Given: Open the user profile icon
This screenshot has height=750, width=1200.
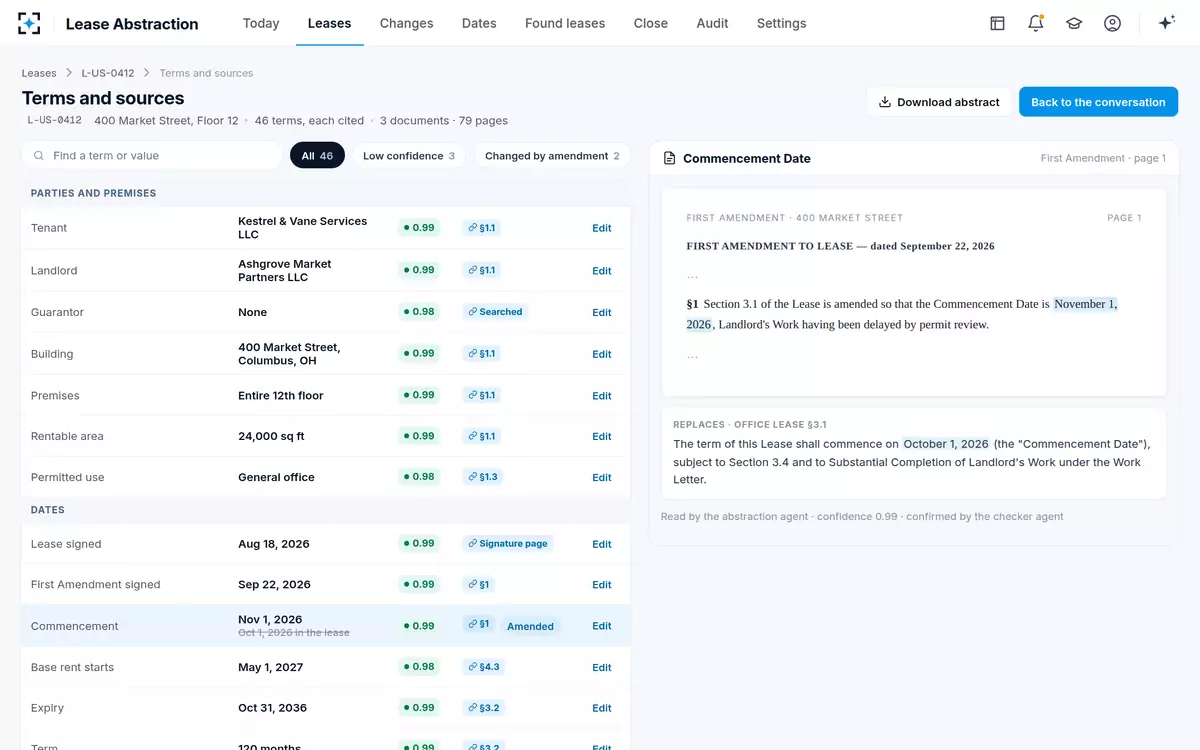Looking at the screenshot, I should point(1112,23).
